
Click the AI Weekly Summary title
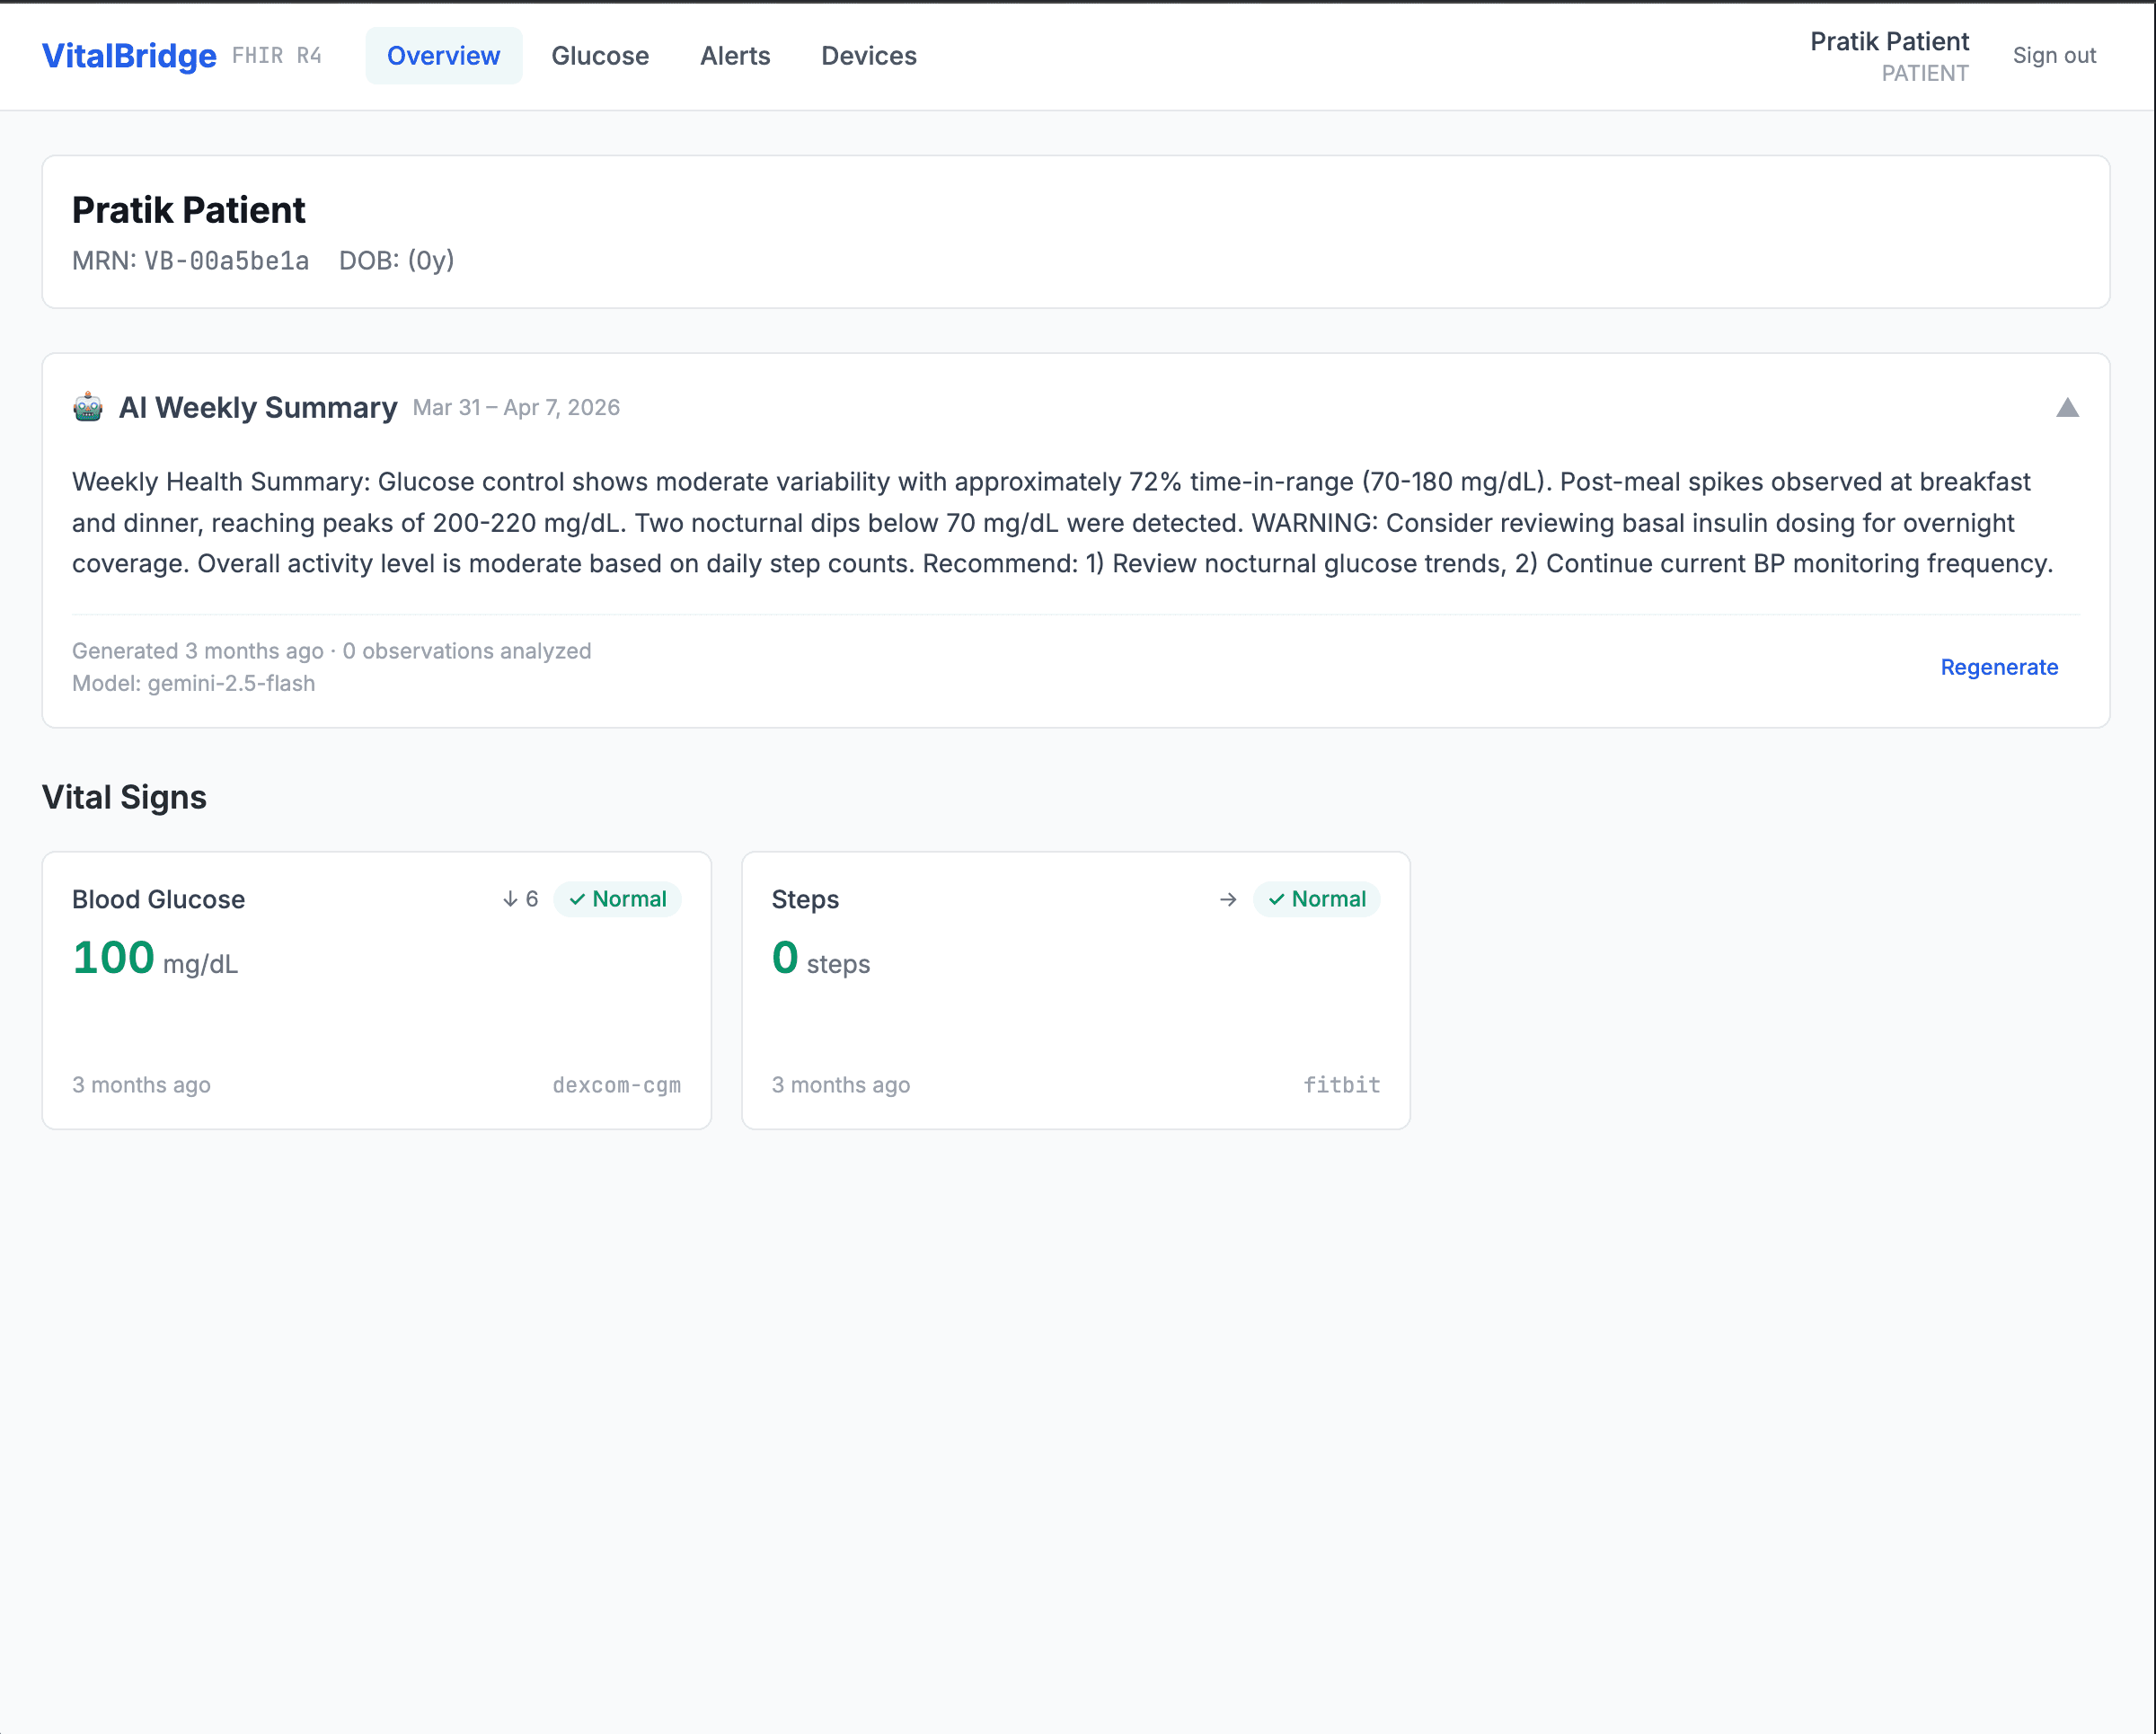(x=258, y=408)
